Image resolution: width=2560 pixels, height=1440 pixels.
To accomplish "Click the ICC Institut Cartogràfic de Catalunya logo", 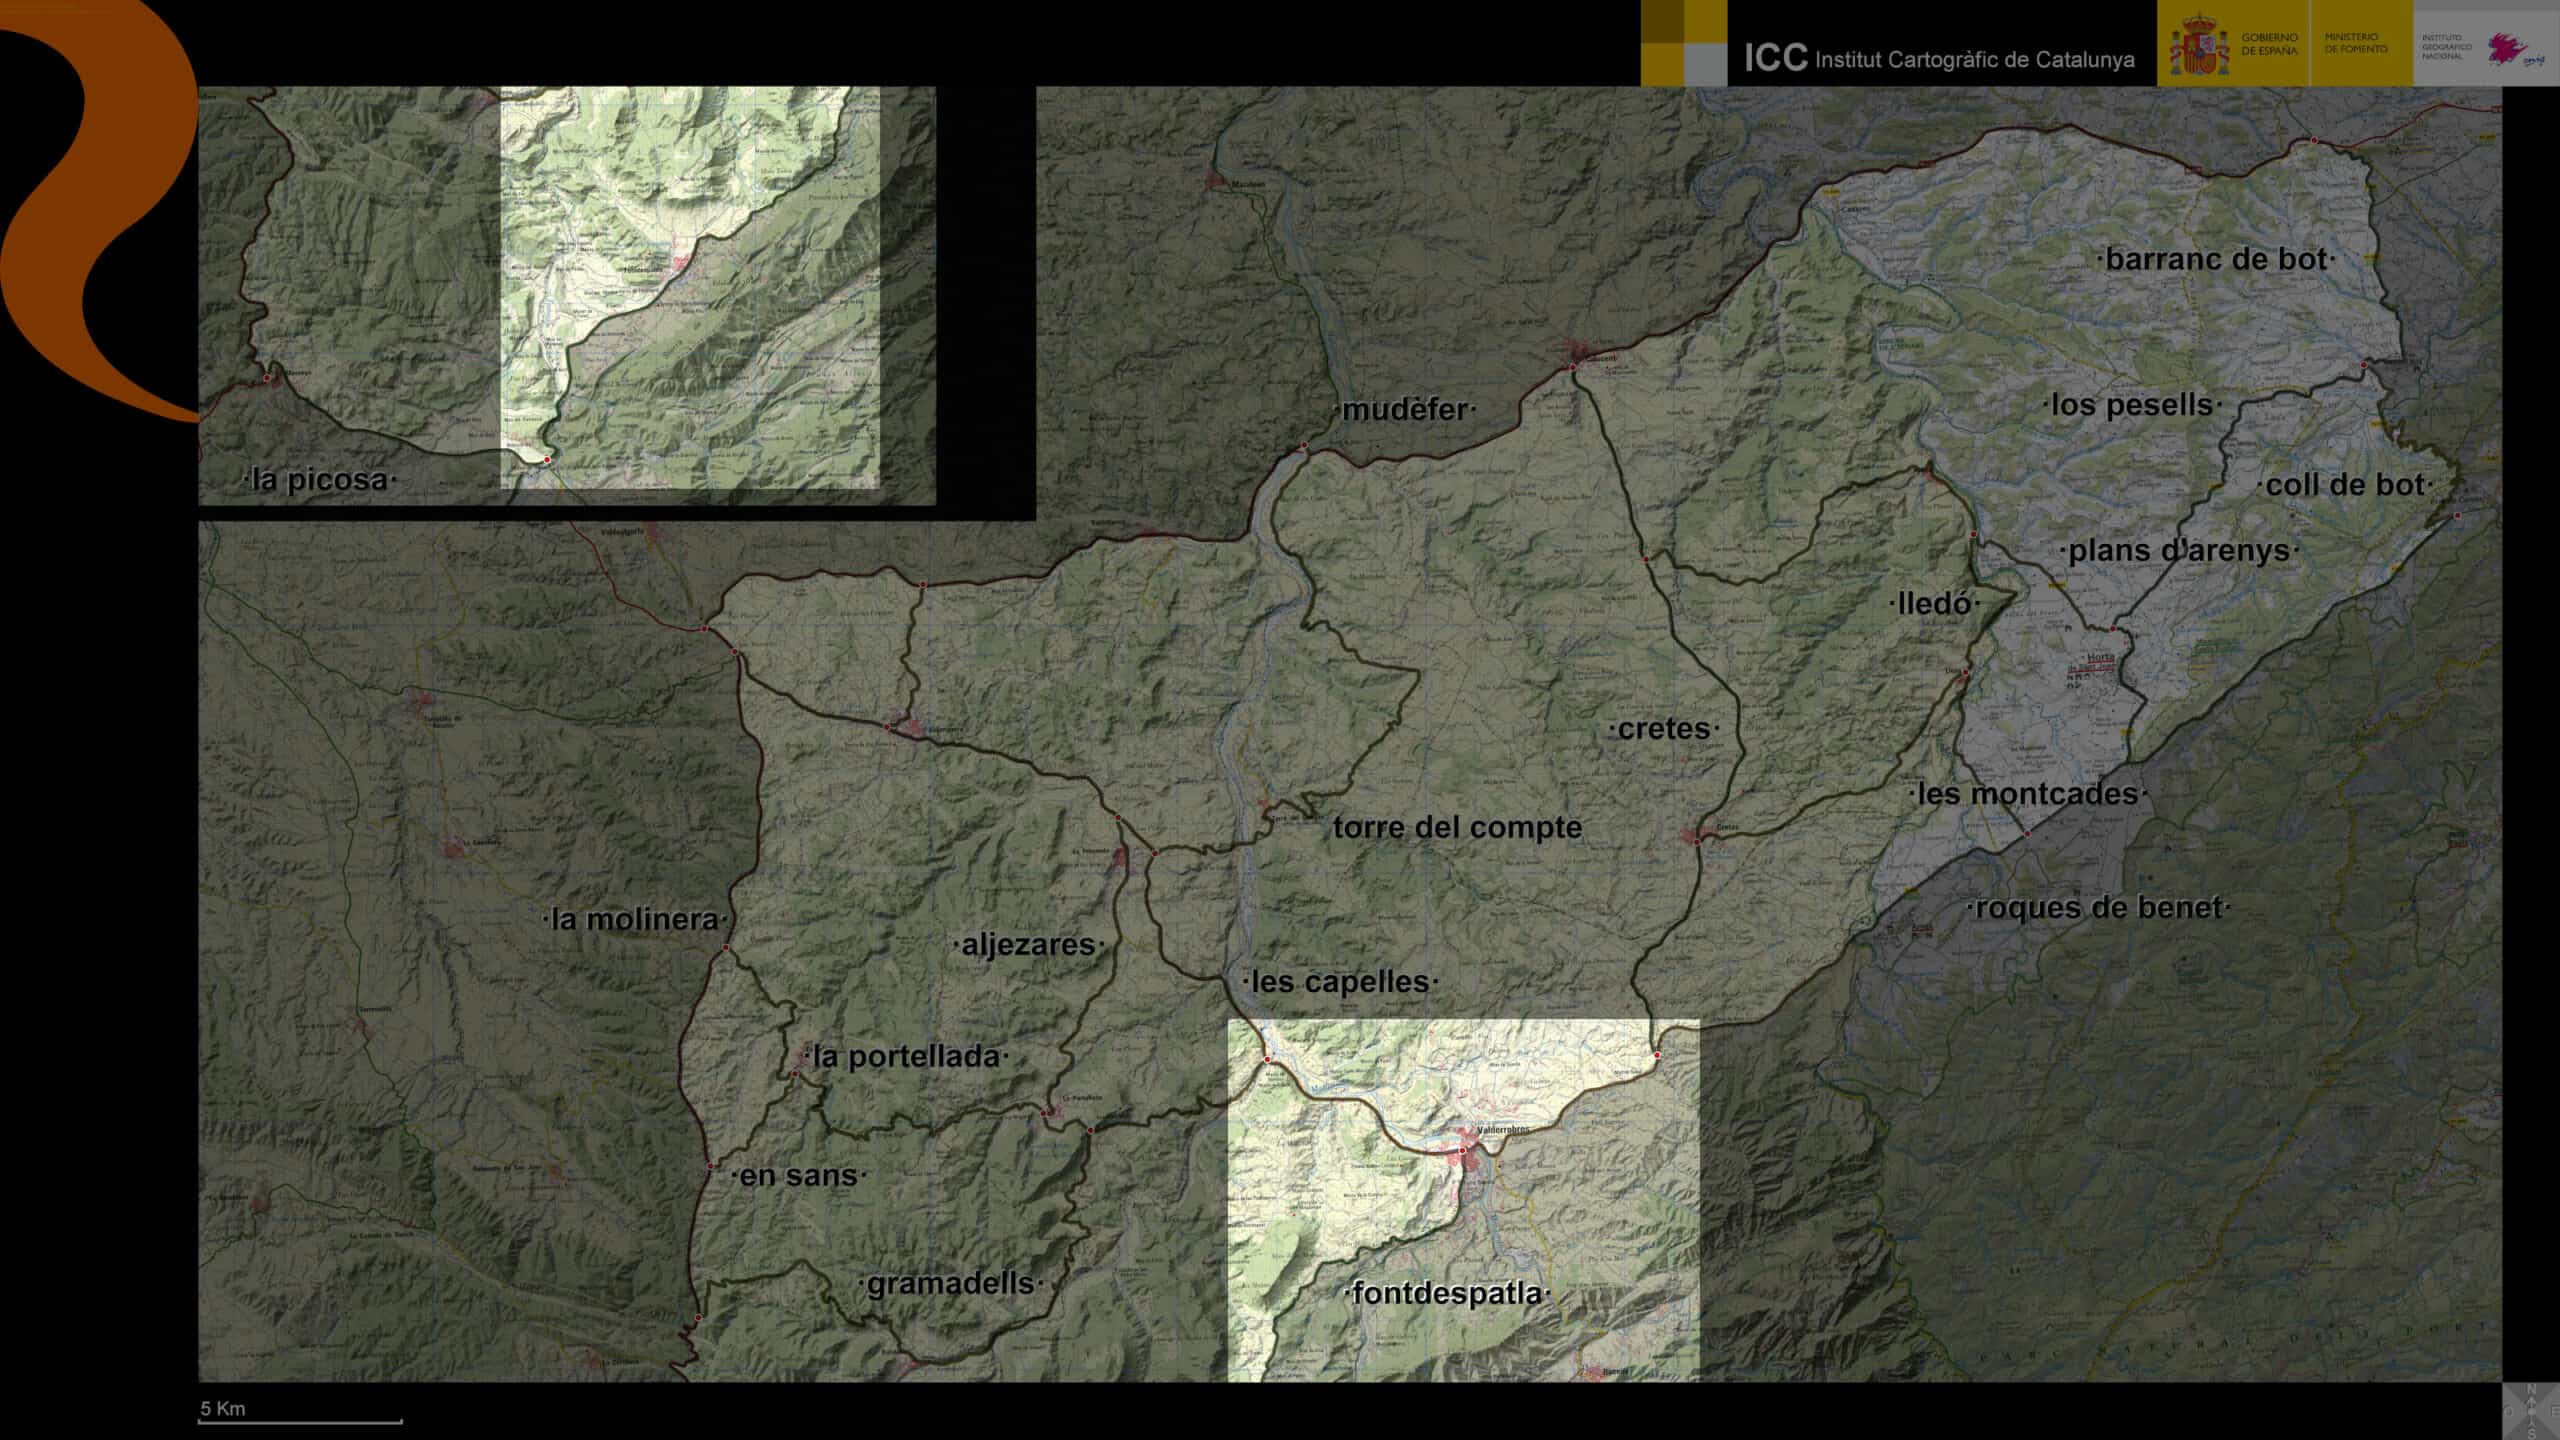I will point(1938,58).
